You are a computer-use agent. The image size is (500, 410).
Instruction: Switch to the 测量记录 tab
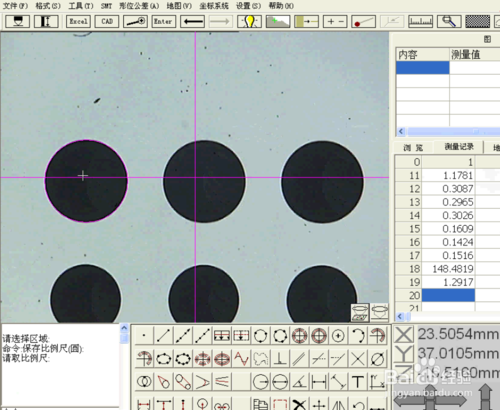pos(459,147)
